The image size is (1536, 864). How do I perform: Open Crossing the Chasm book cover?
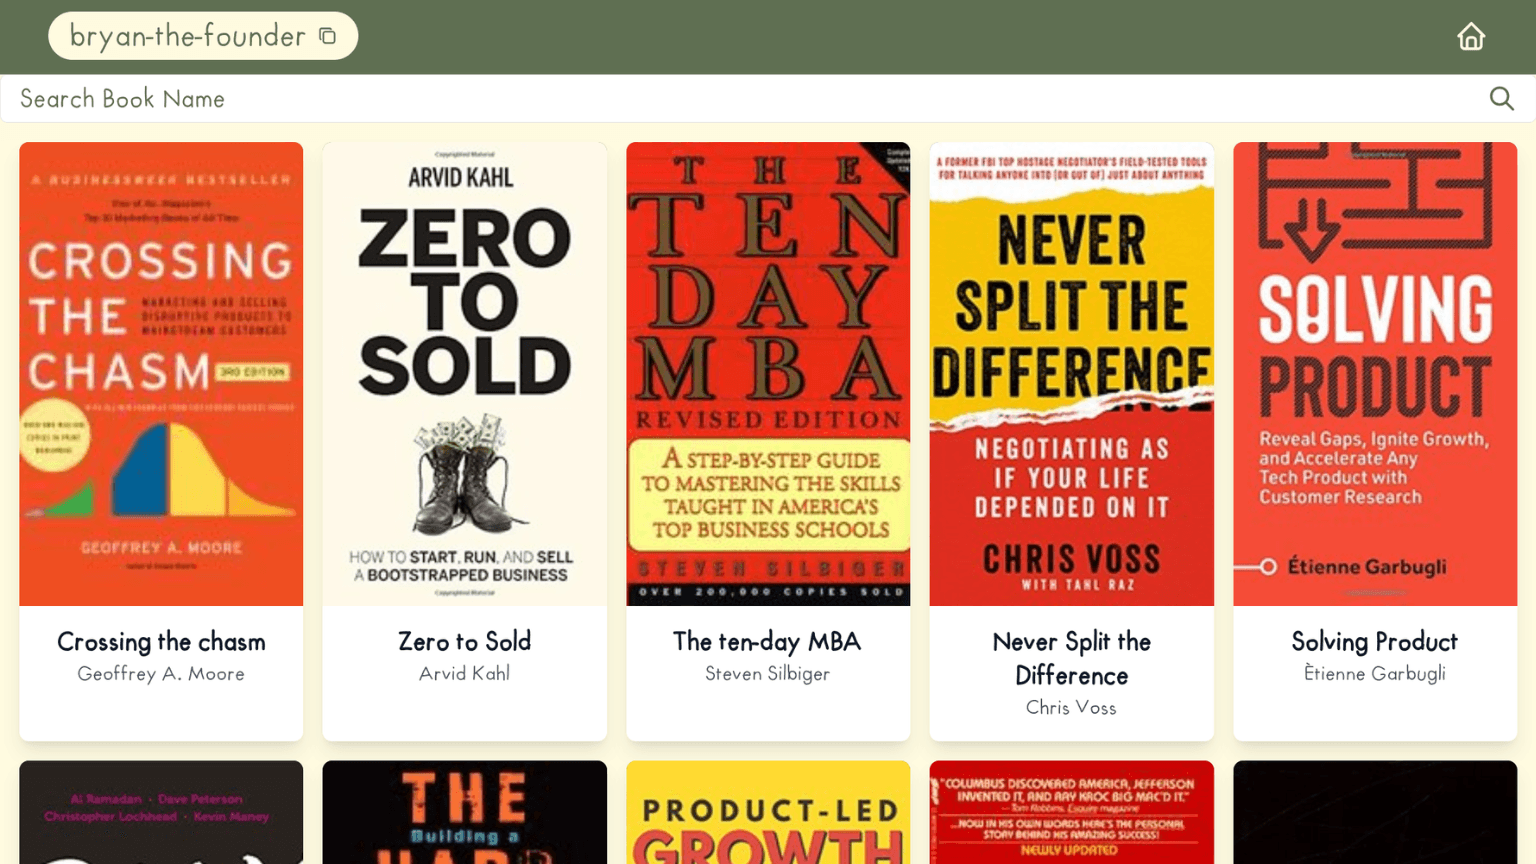tap(161, 374)
